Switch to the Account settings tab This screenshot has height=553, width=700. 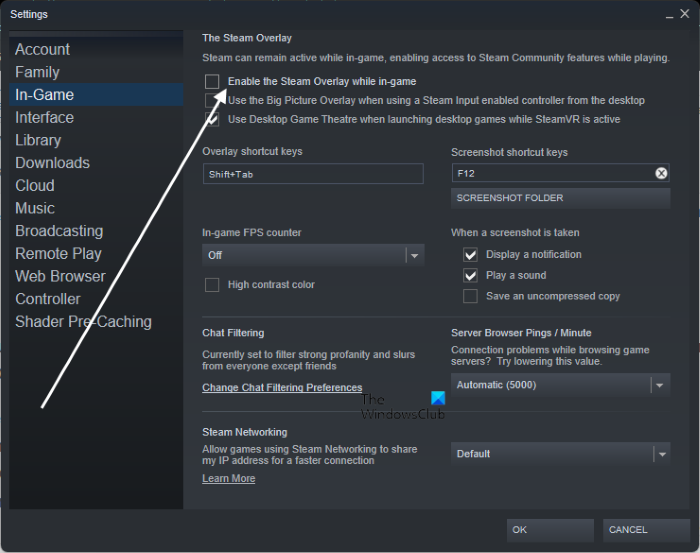[43, 49]
